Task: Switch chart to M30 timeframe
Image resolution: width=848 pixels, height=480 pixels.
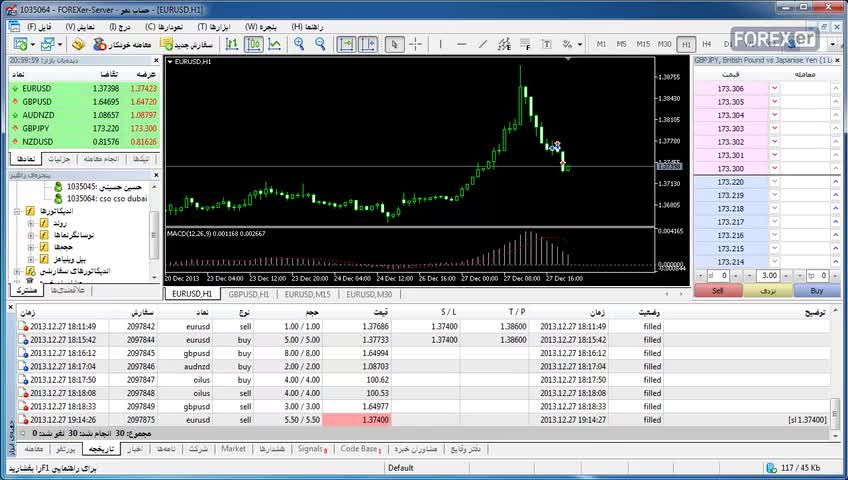Action: coord(665,44)
